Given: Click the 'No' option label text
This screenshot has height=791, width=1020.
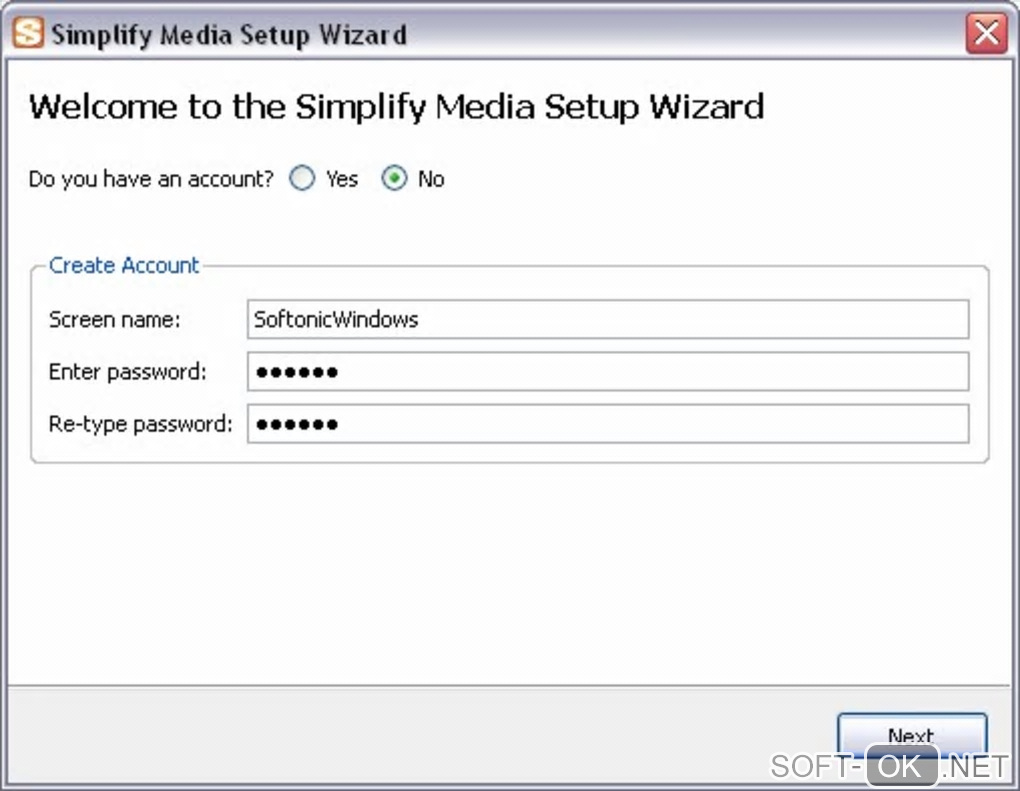Looking at the screenshot, I should [x=431, y=179].
